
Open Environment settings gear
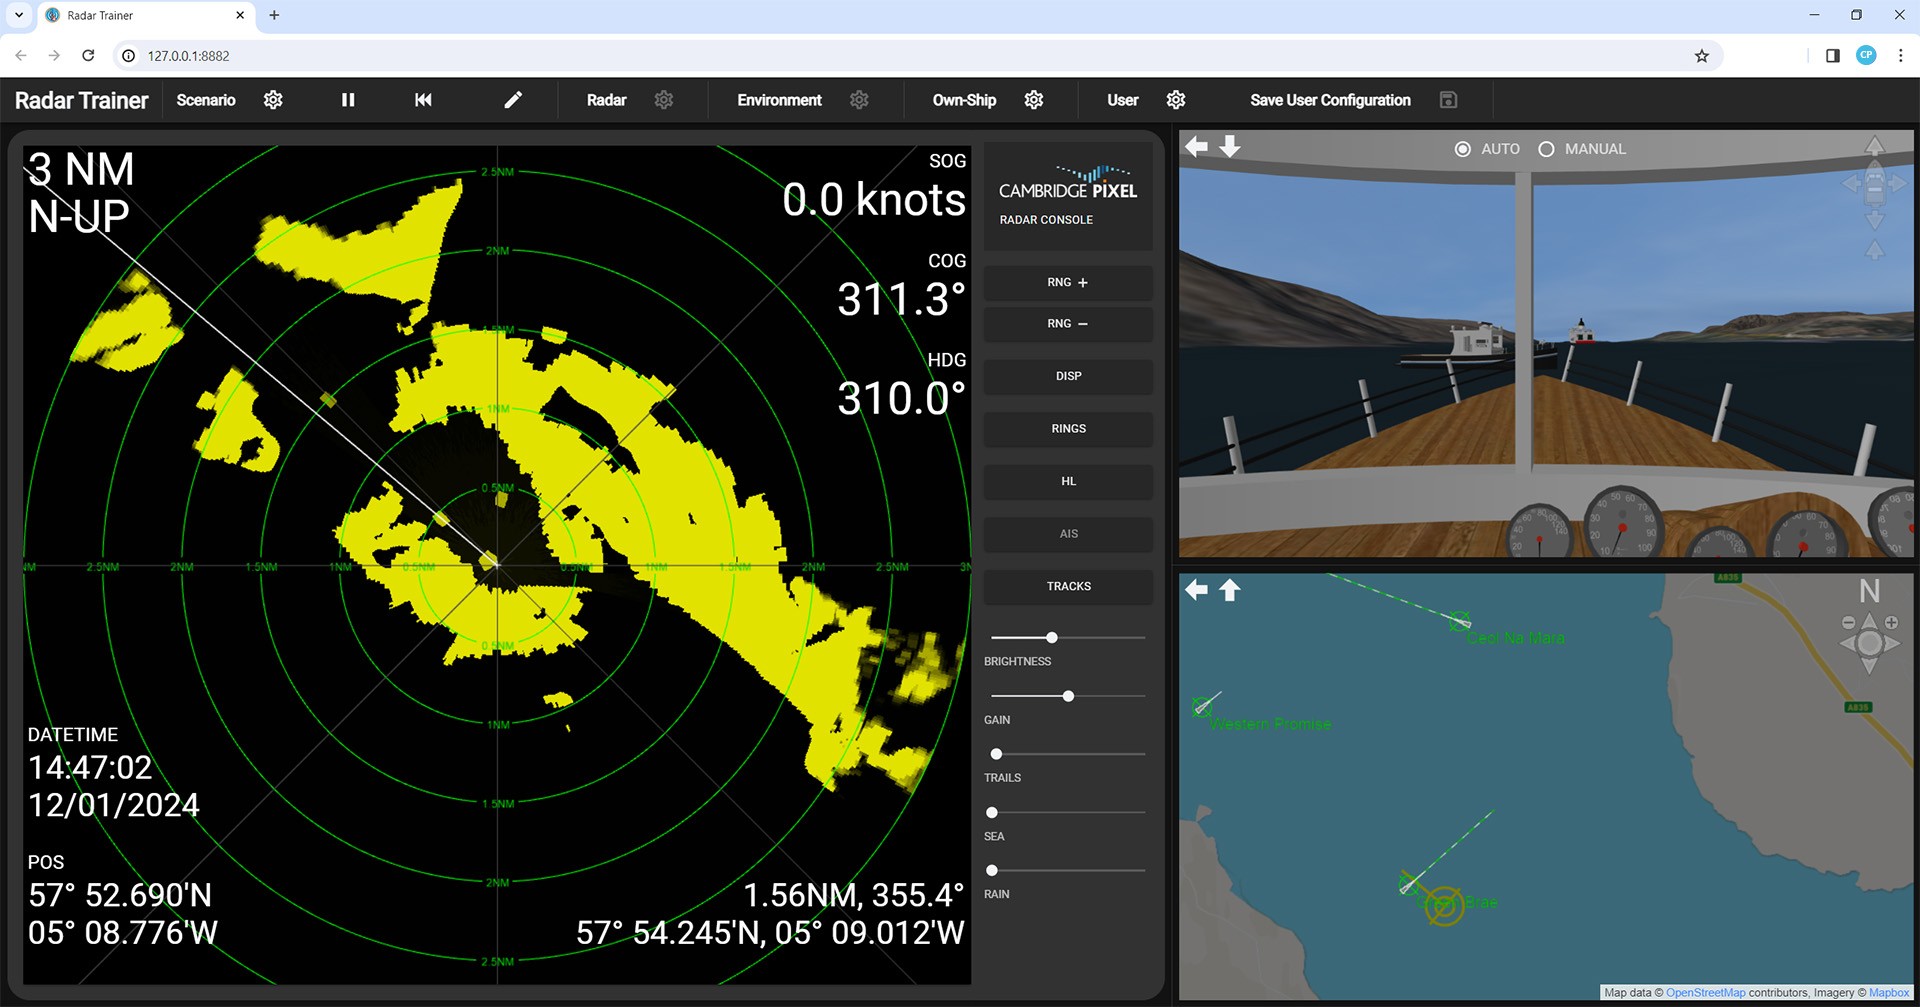coord(859,100)
